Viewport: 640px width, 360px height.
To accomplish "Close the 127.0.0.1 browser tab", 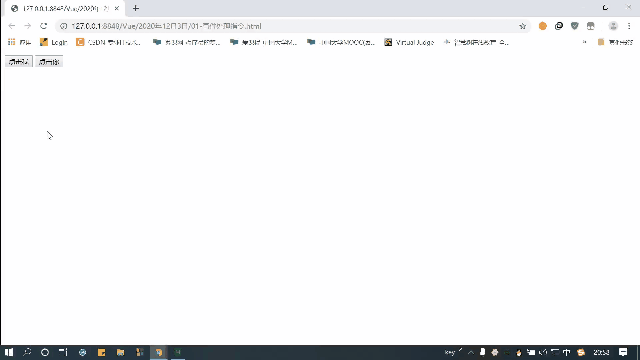I will coord(117,8).
